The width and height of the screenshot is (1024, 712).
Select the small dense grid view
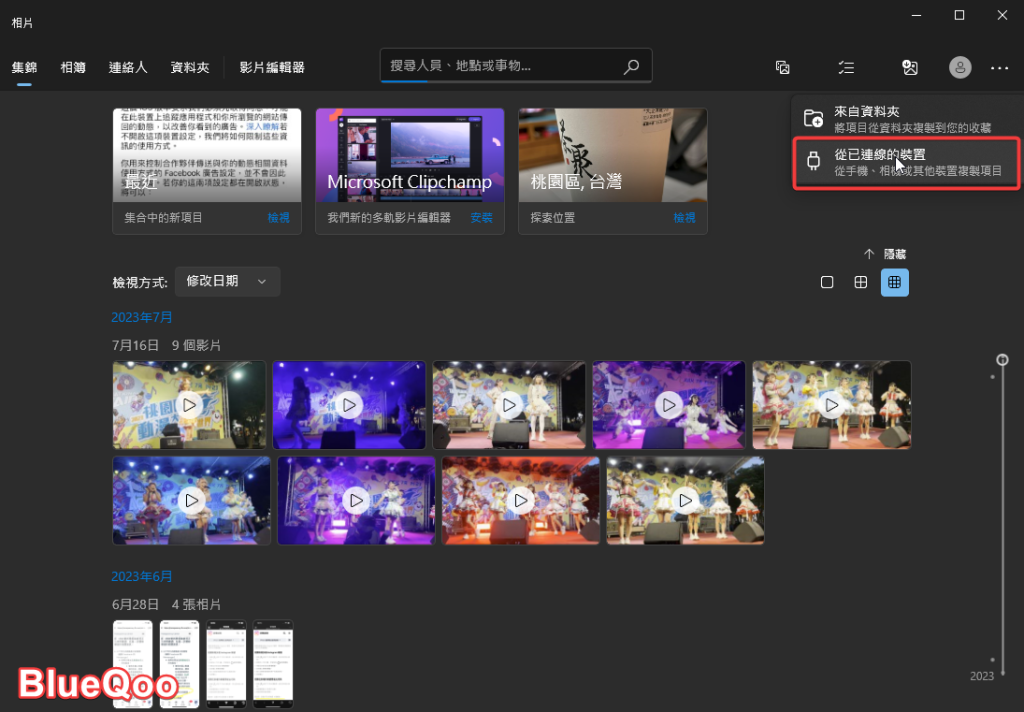point(894,282)
